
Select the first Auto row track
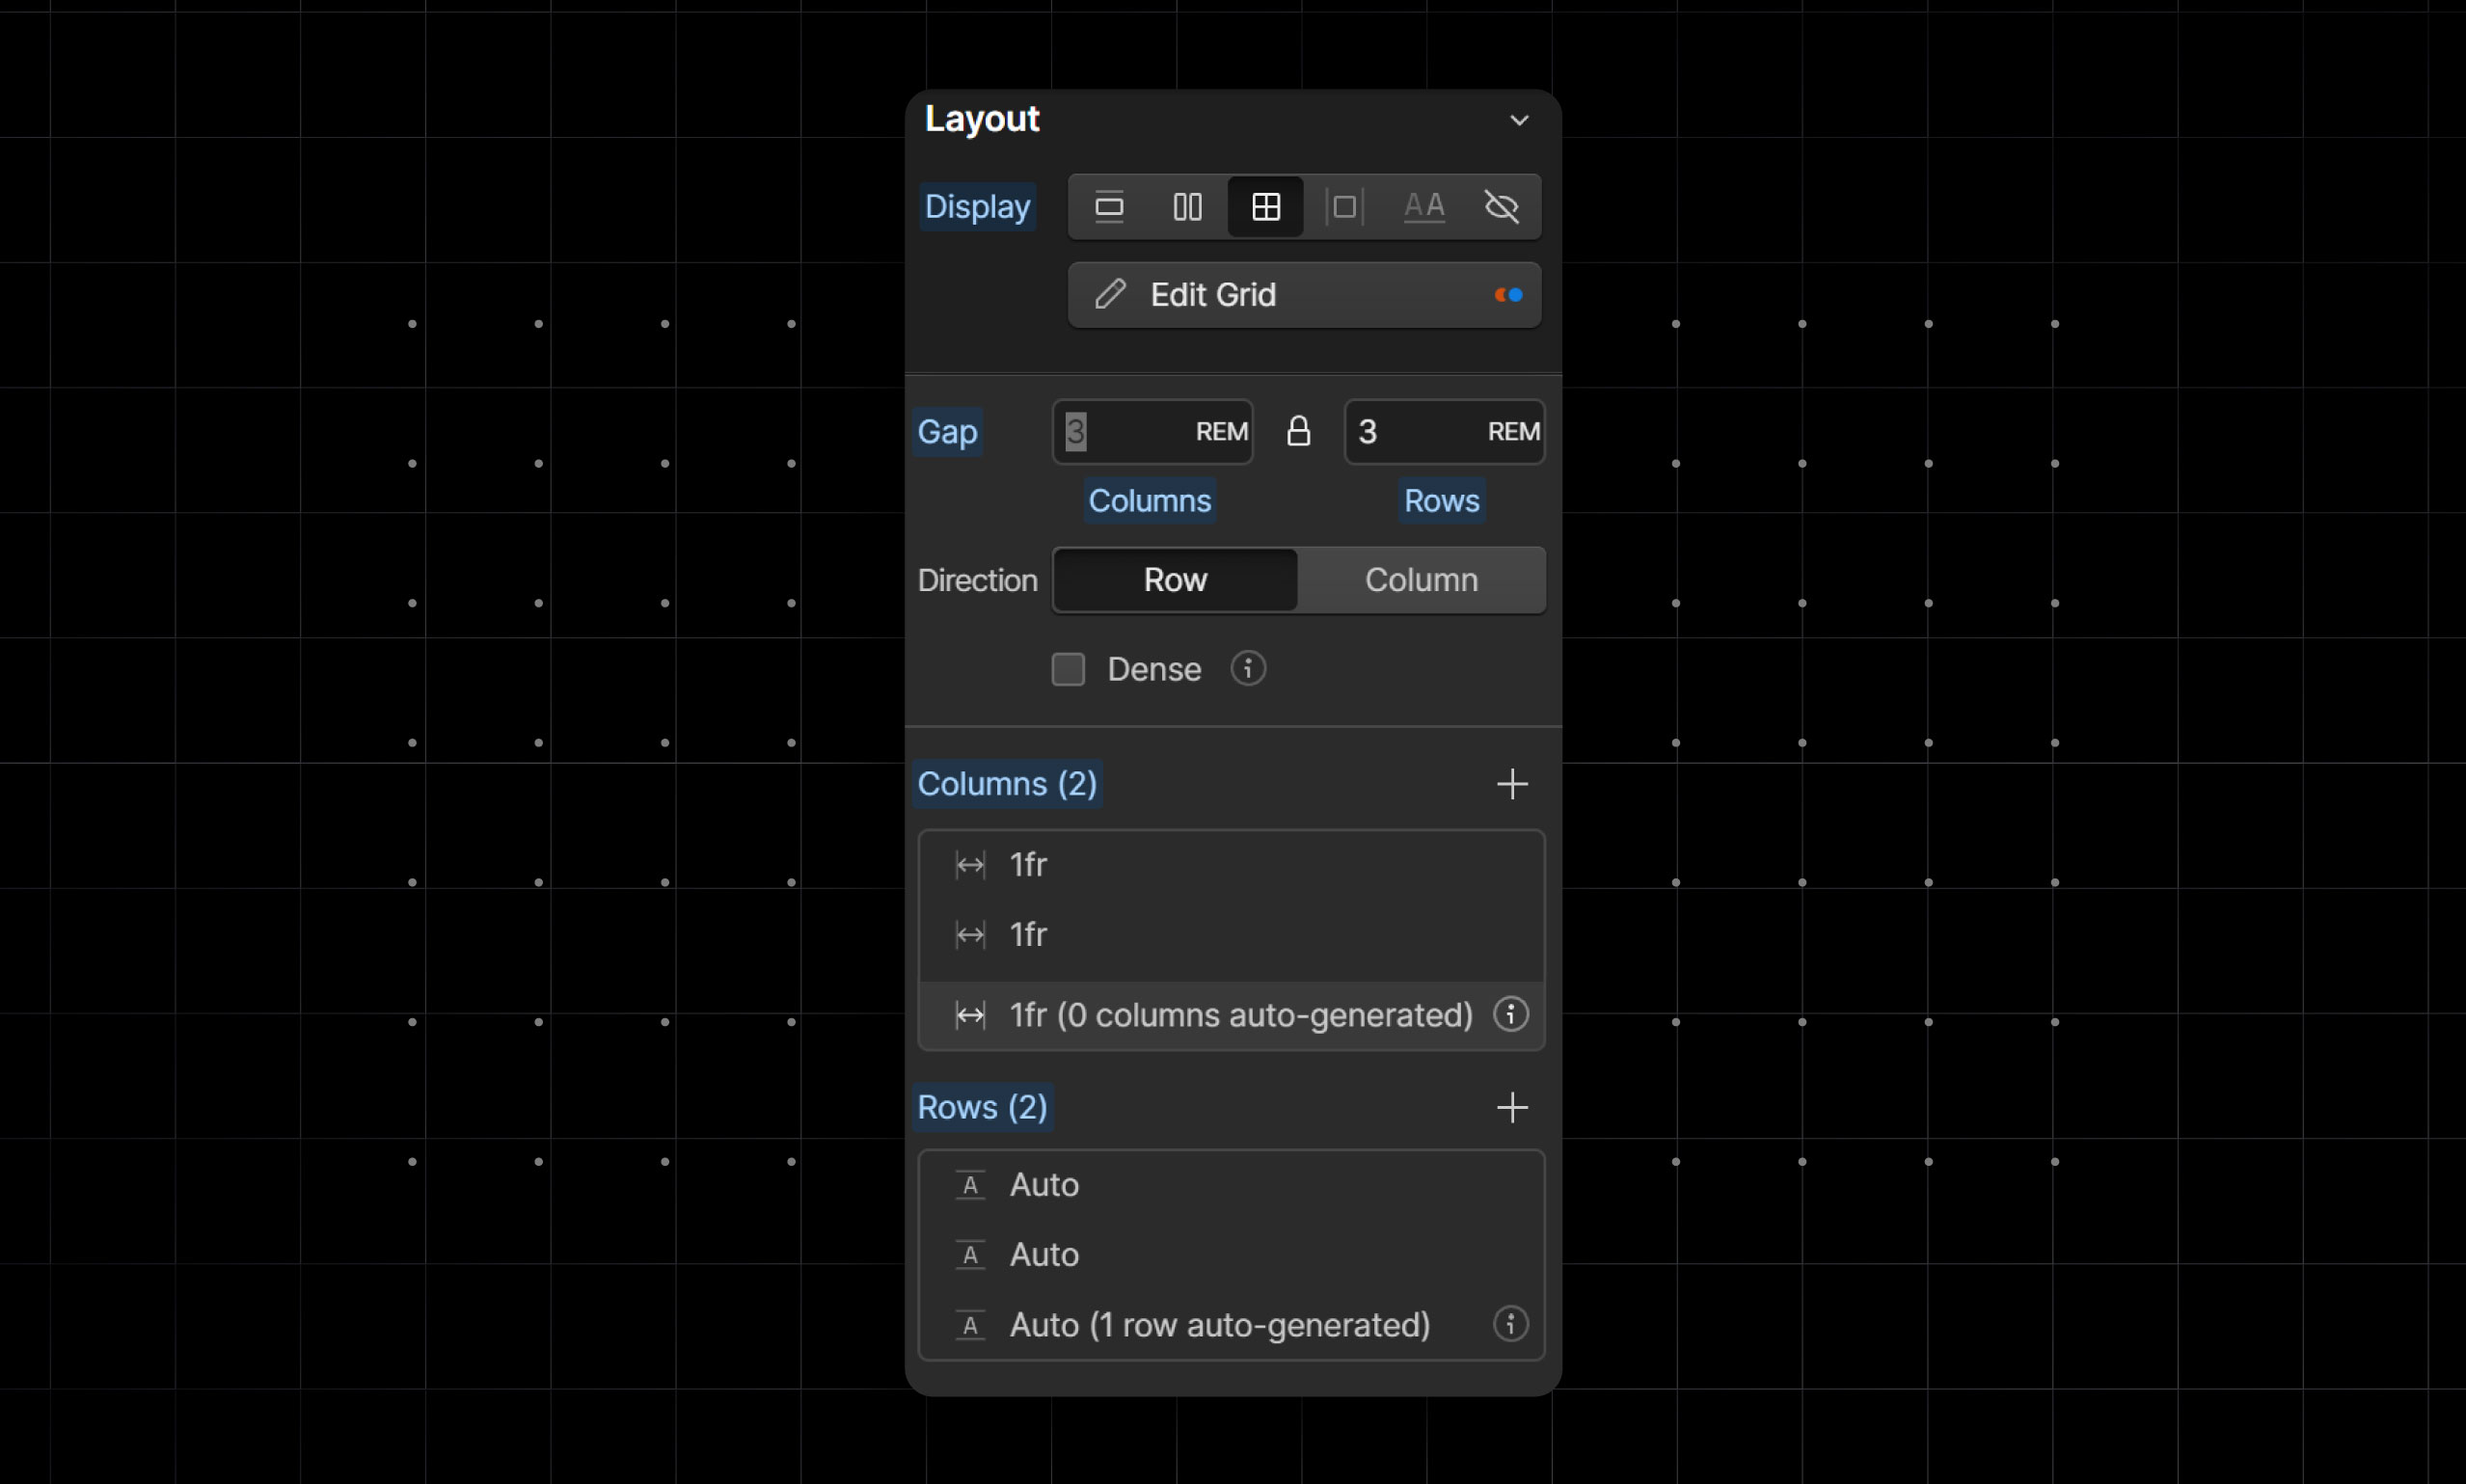[1232, 1186]
